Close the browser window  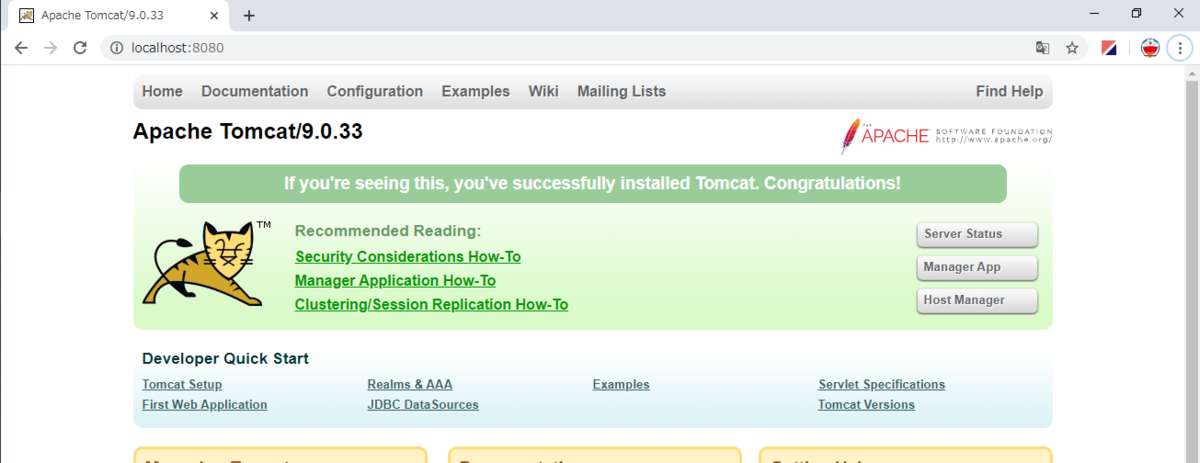tap(1180, 13)
